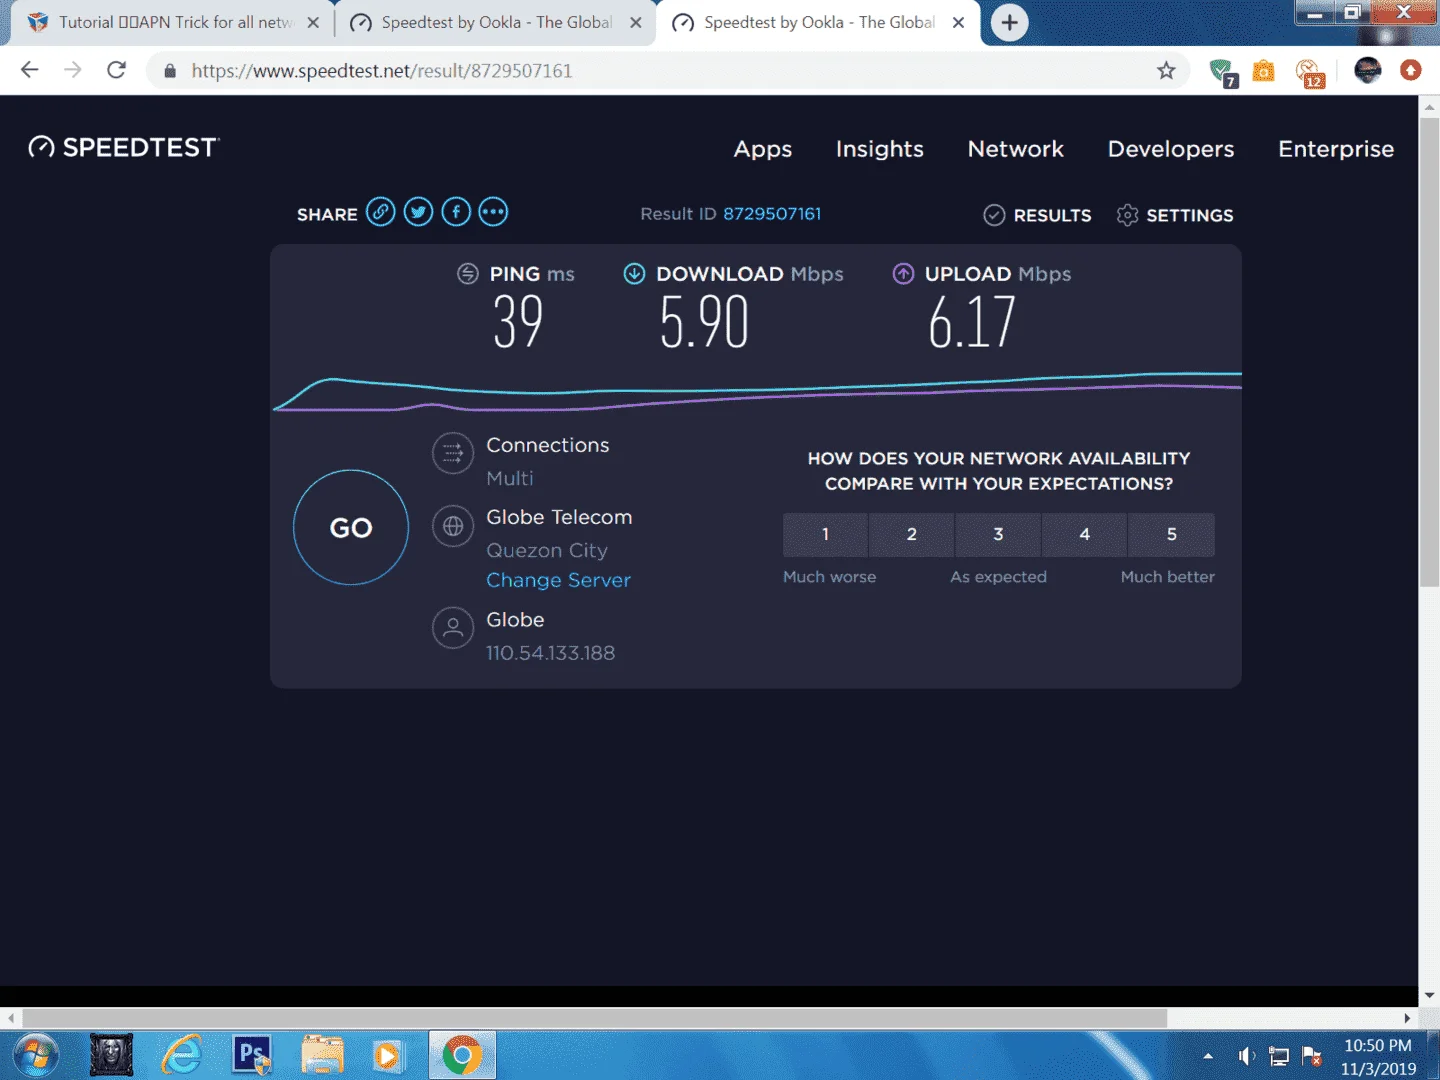Click the Change Server link

[558, 580]
